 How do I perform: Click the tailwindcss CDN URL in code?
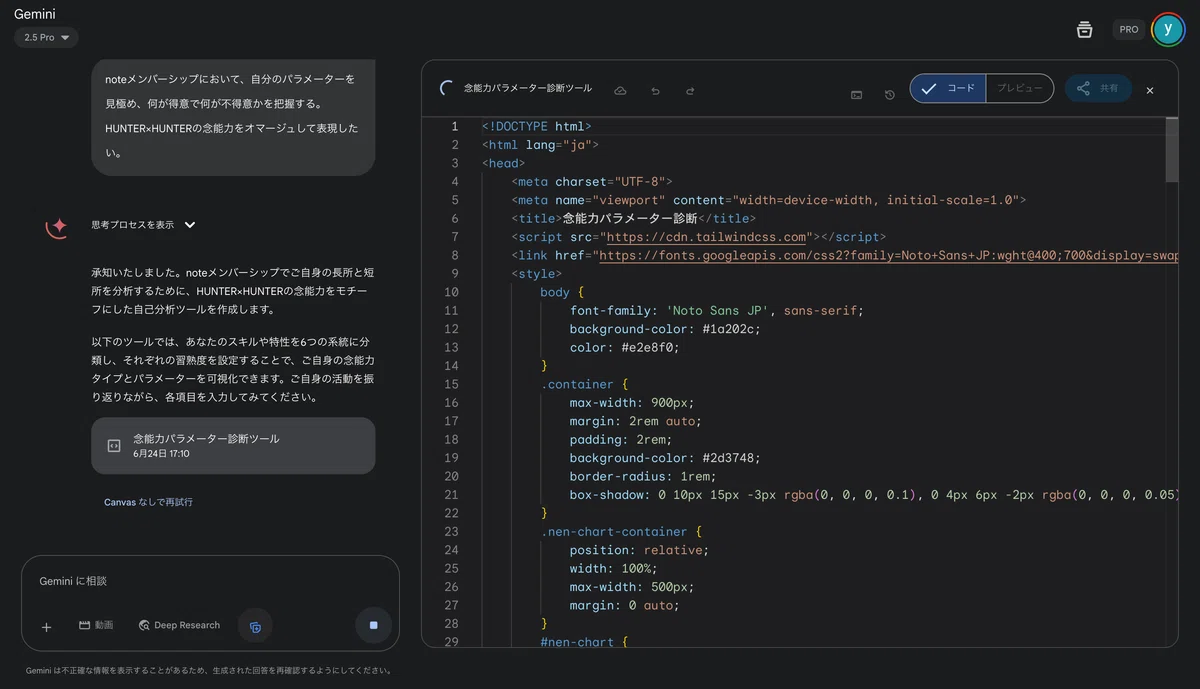point(706,237)
